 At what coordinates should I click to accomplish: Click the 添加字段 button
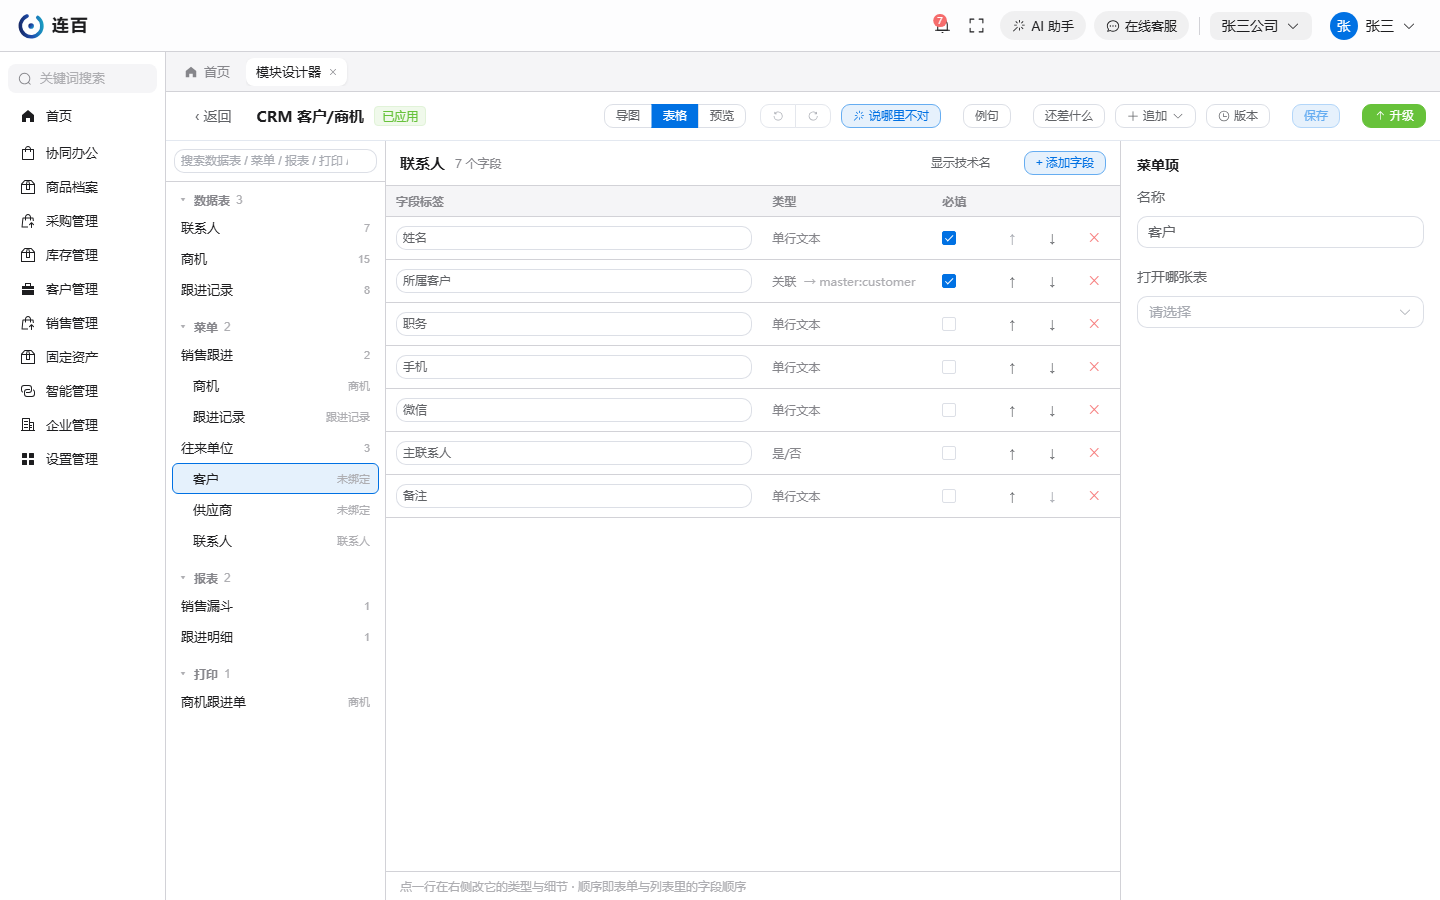(x=1065, y=163)
